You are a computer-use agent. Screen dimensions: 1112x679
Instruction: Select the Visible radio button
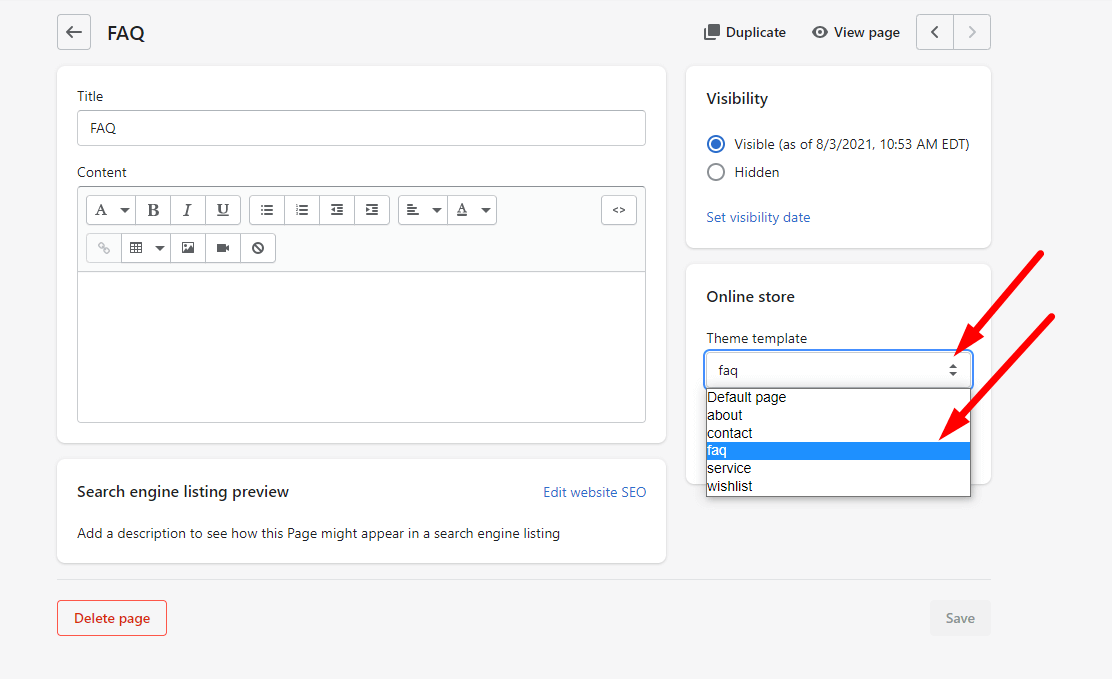point(716,144)
